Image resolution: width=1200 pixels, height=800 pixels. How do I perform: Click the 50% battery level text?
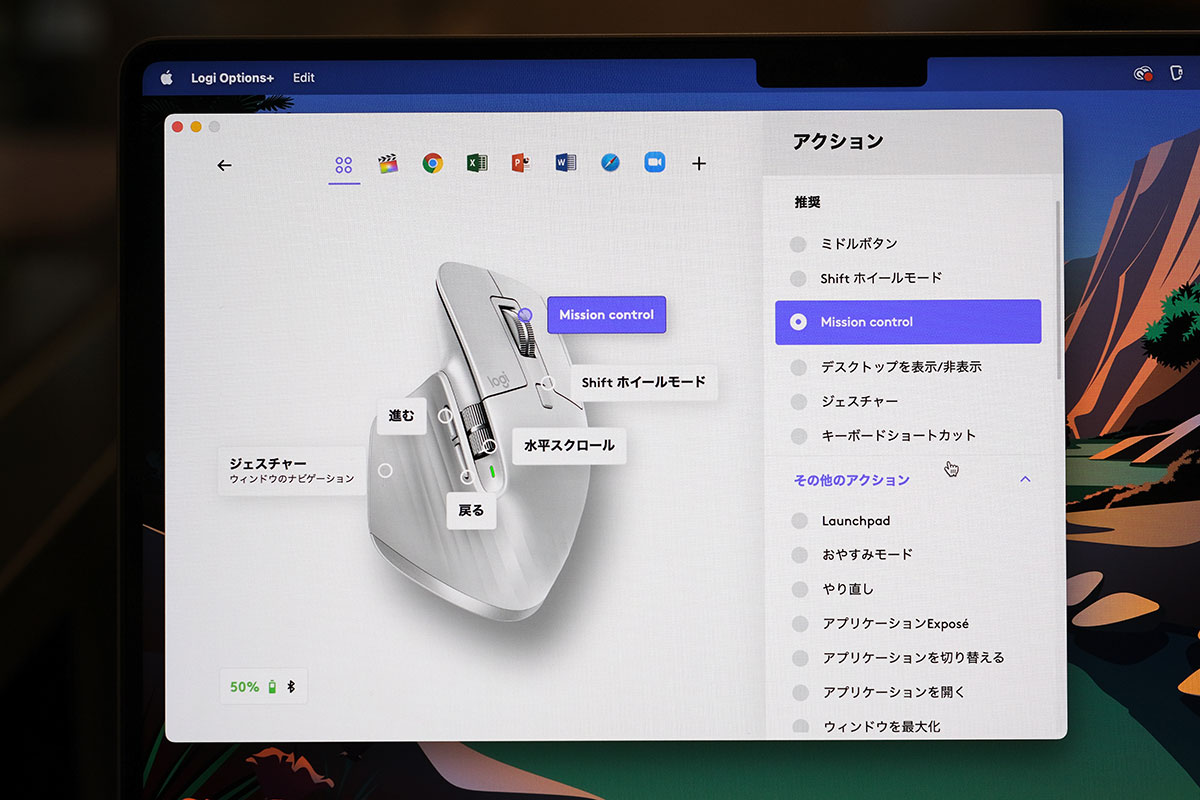tap(244, 687)
